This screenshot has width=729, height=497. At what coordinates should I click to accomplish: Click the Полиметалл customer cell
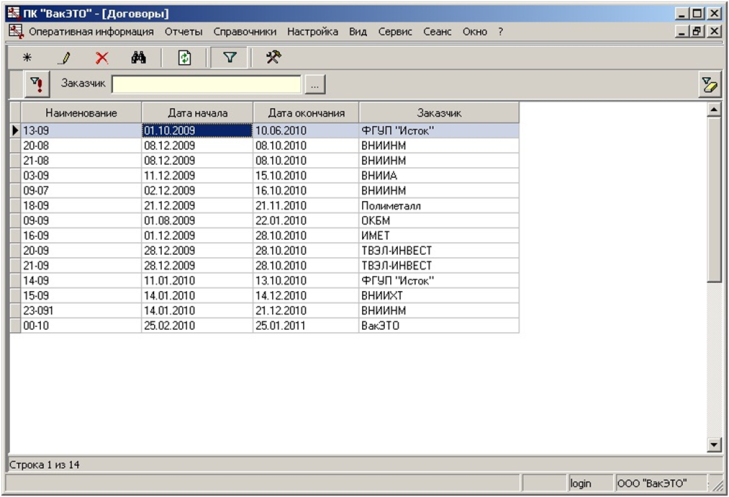[x=439, y=205]
